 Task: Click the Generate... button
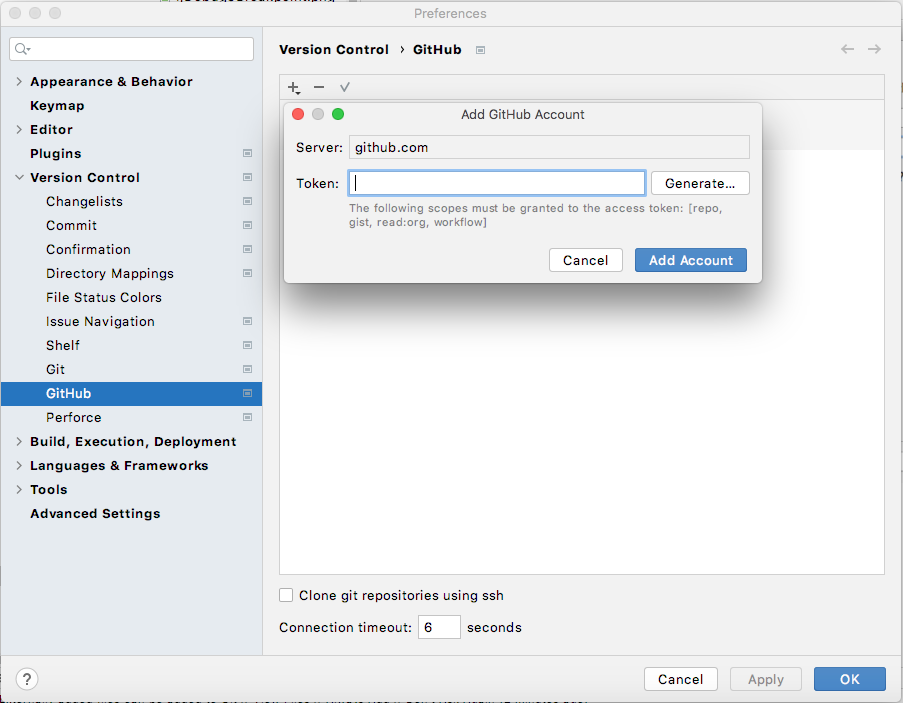[x=699, y=183]
